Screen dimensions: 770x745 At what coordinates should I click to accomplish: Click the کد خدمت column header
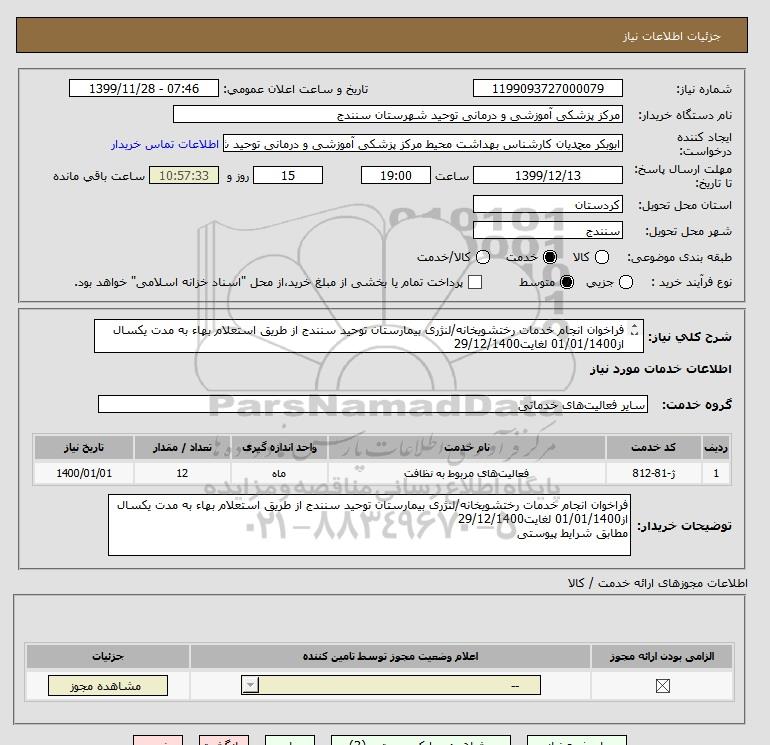pos(653,447)
